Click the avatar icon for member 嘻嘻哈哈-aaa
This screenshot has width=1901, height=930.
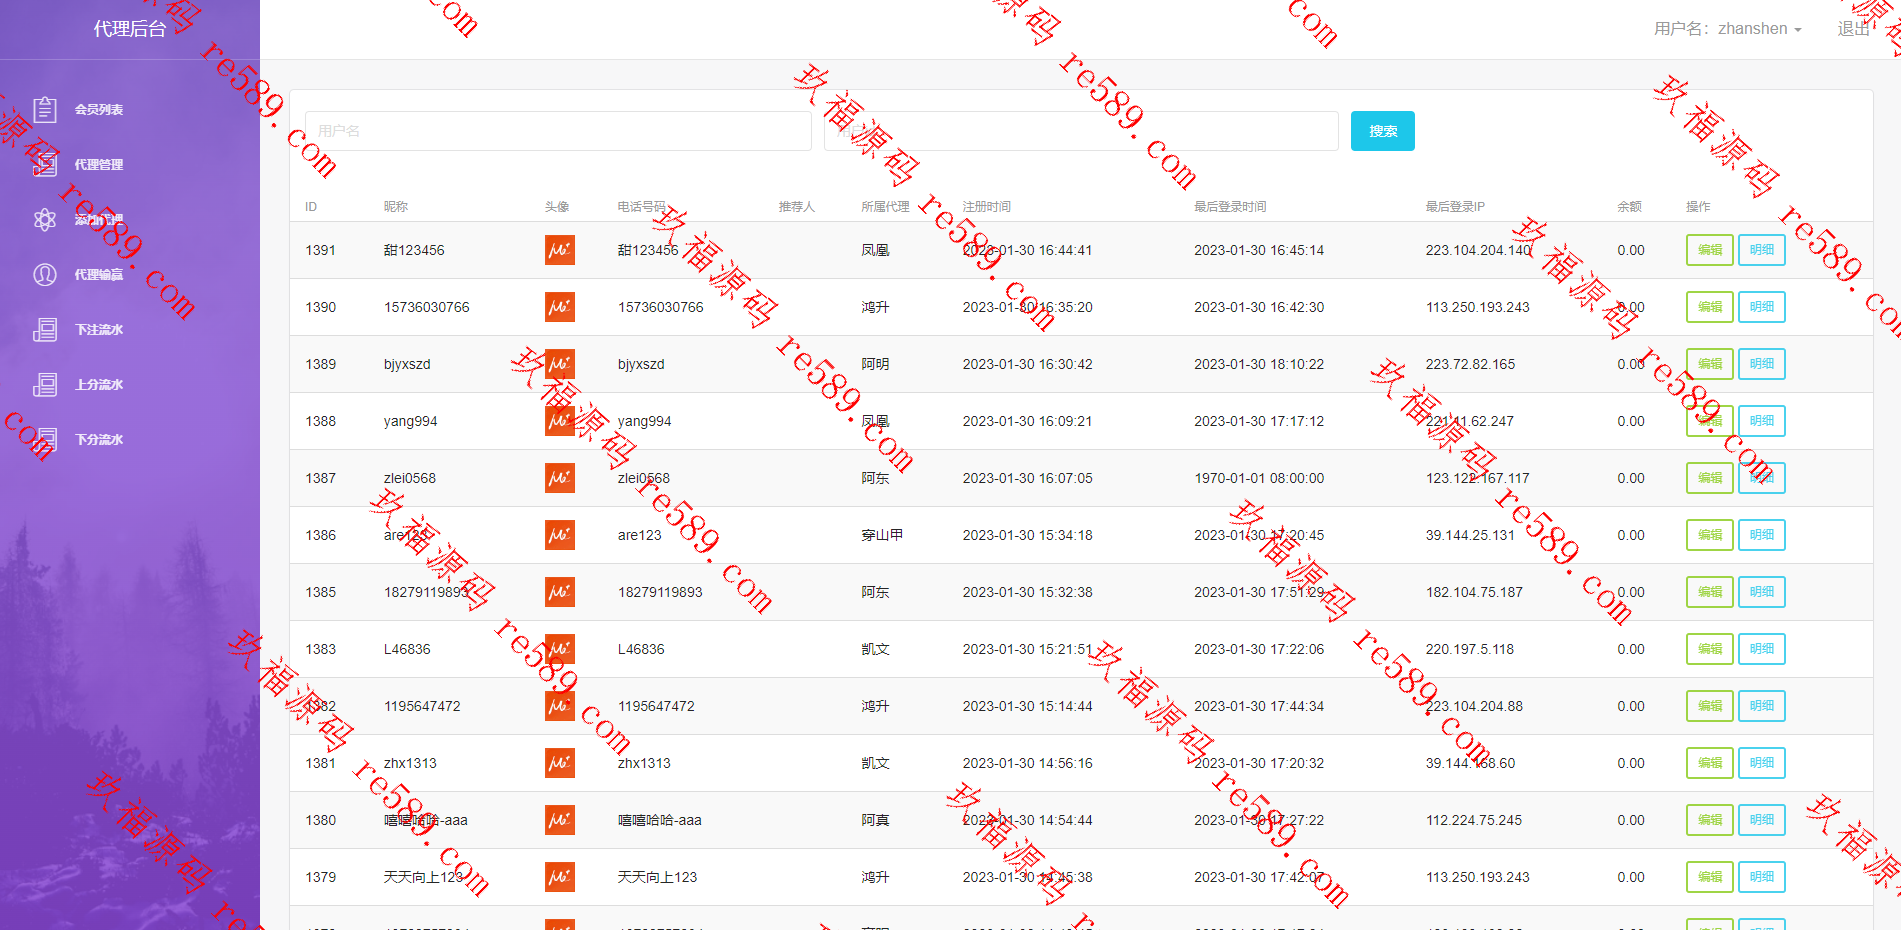tap(560, 820)
